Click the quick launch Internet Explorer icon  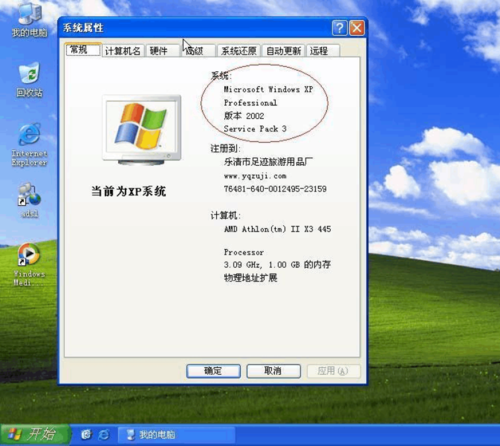pos(104,434)
